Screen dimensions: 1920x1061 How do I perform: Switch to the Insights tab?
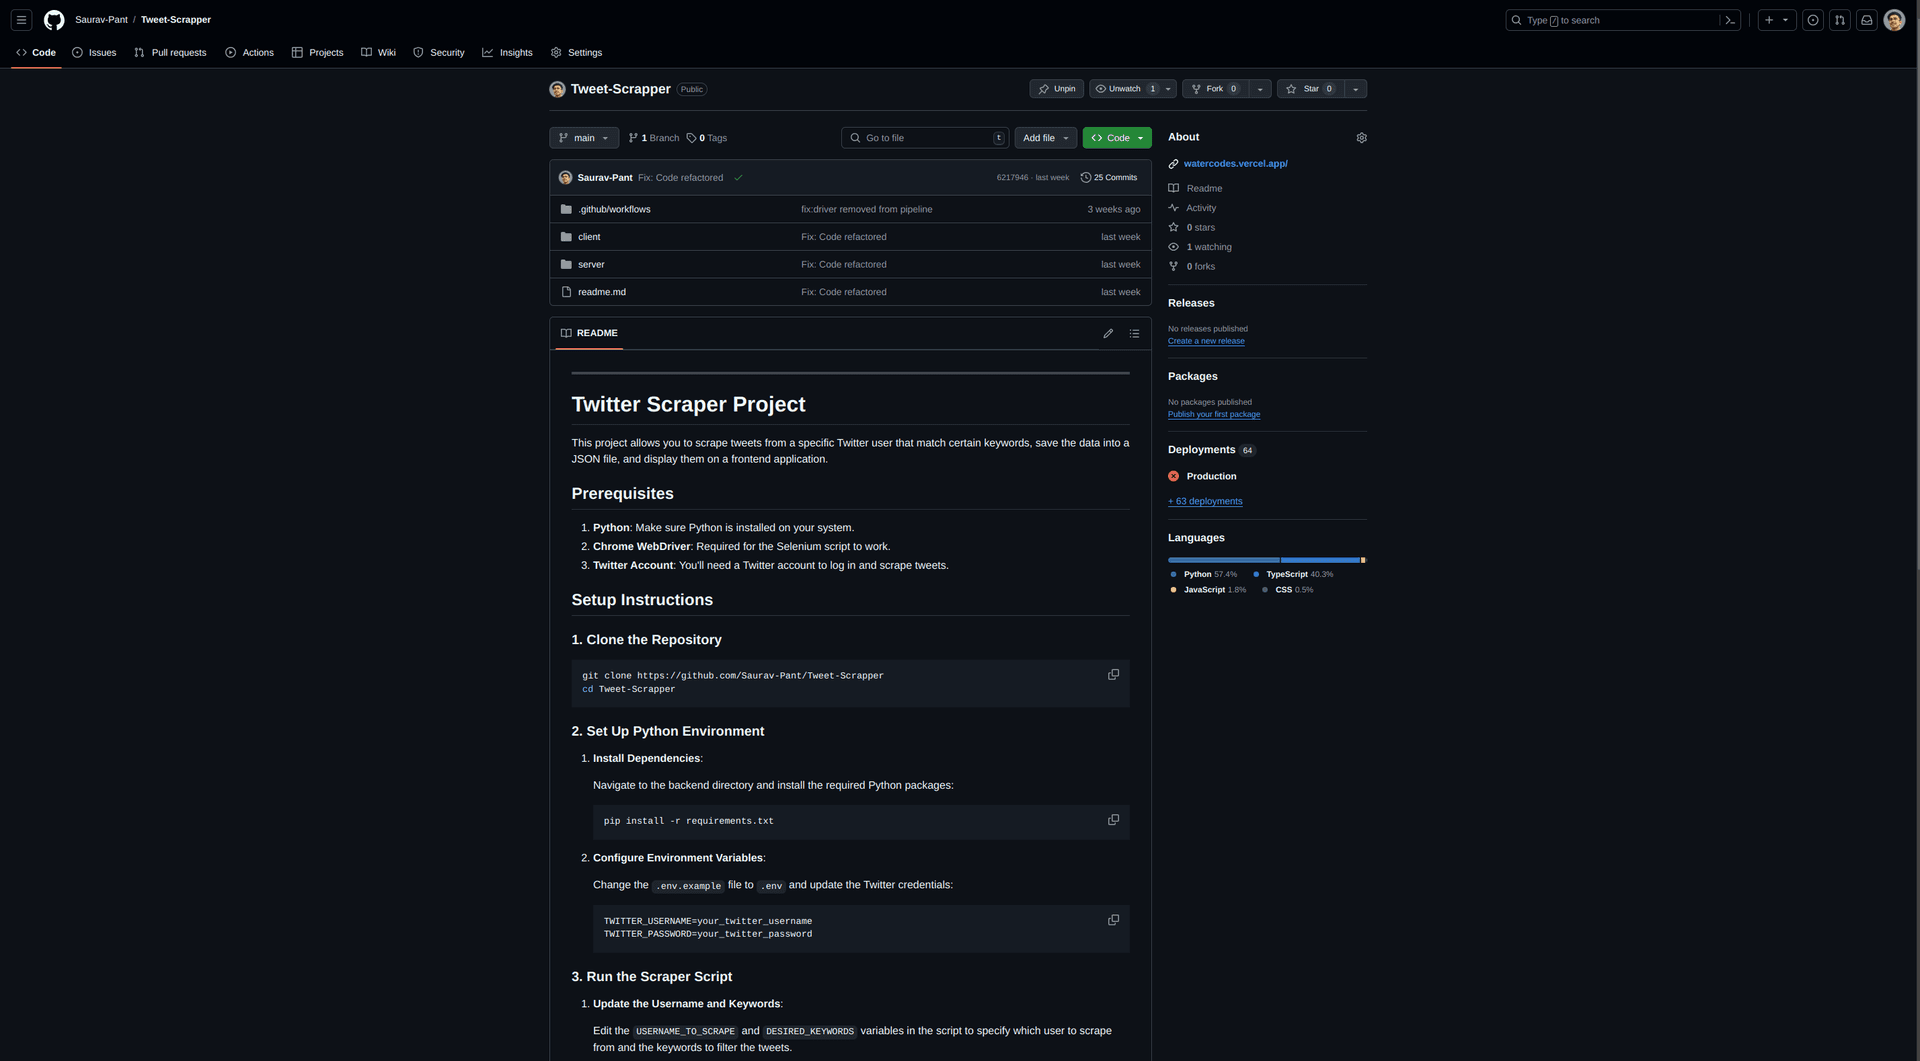click(x=507, y=53)
